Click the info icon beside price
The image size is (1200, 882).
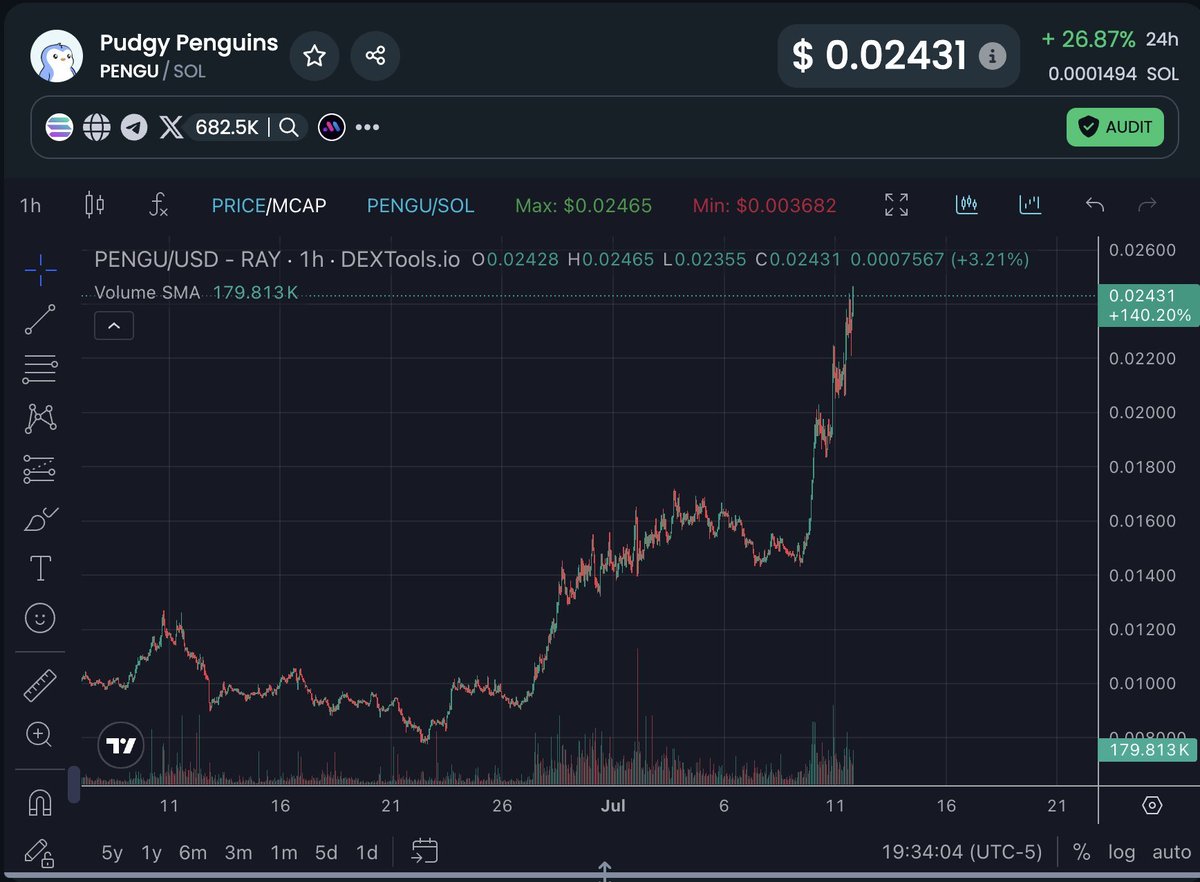click(x=991, y=55)
